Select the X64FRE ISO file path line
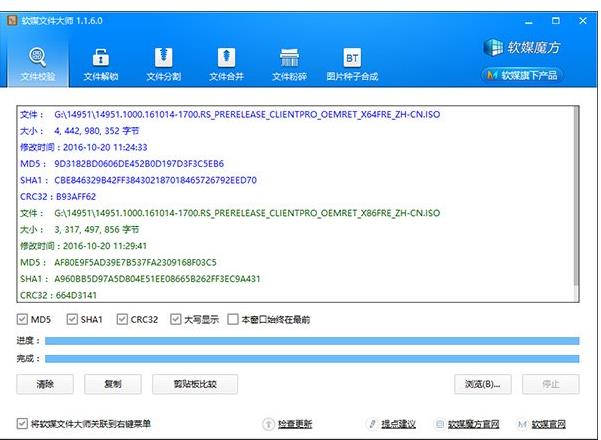 coord(230,114)
